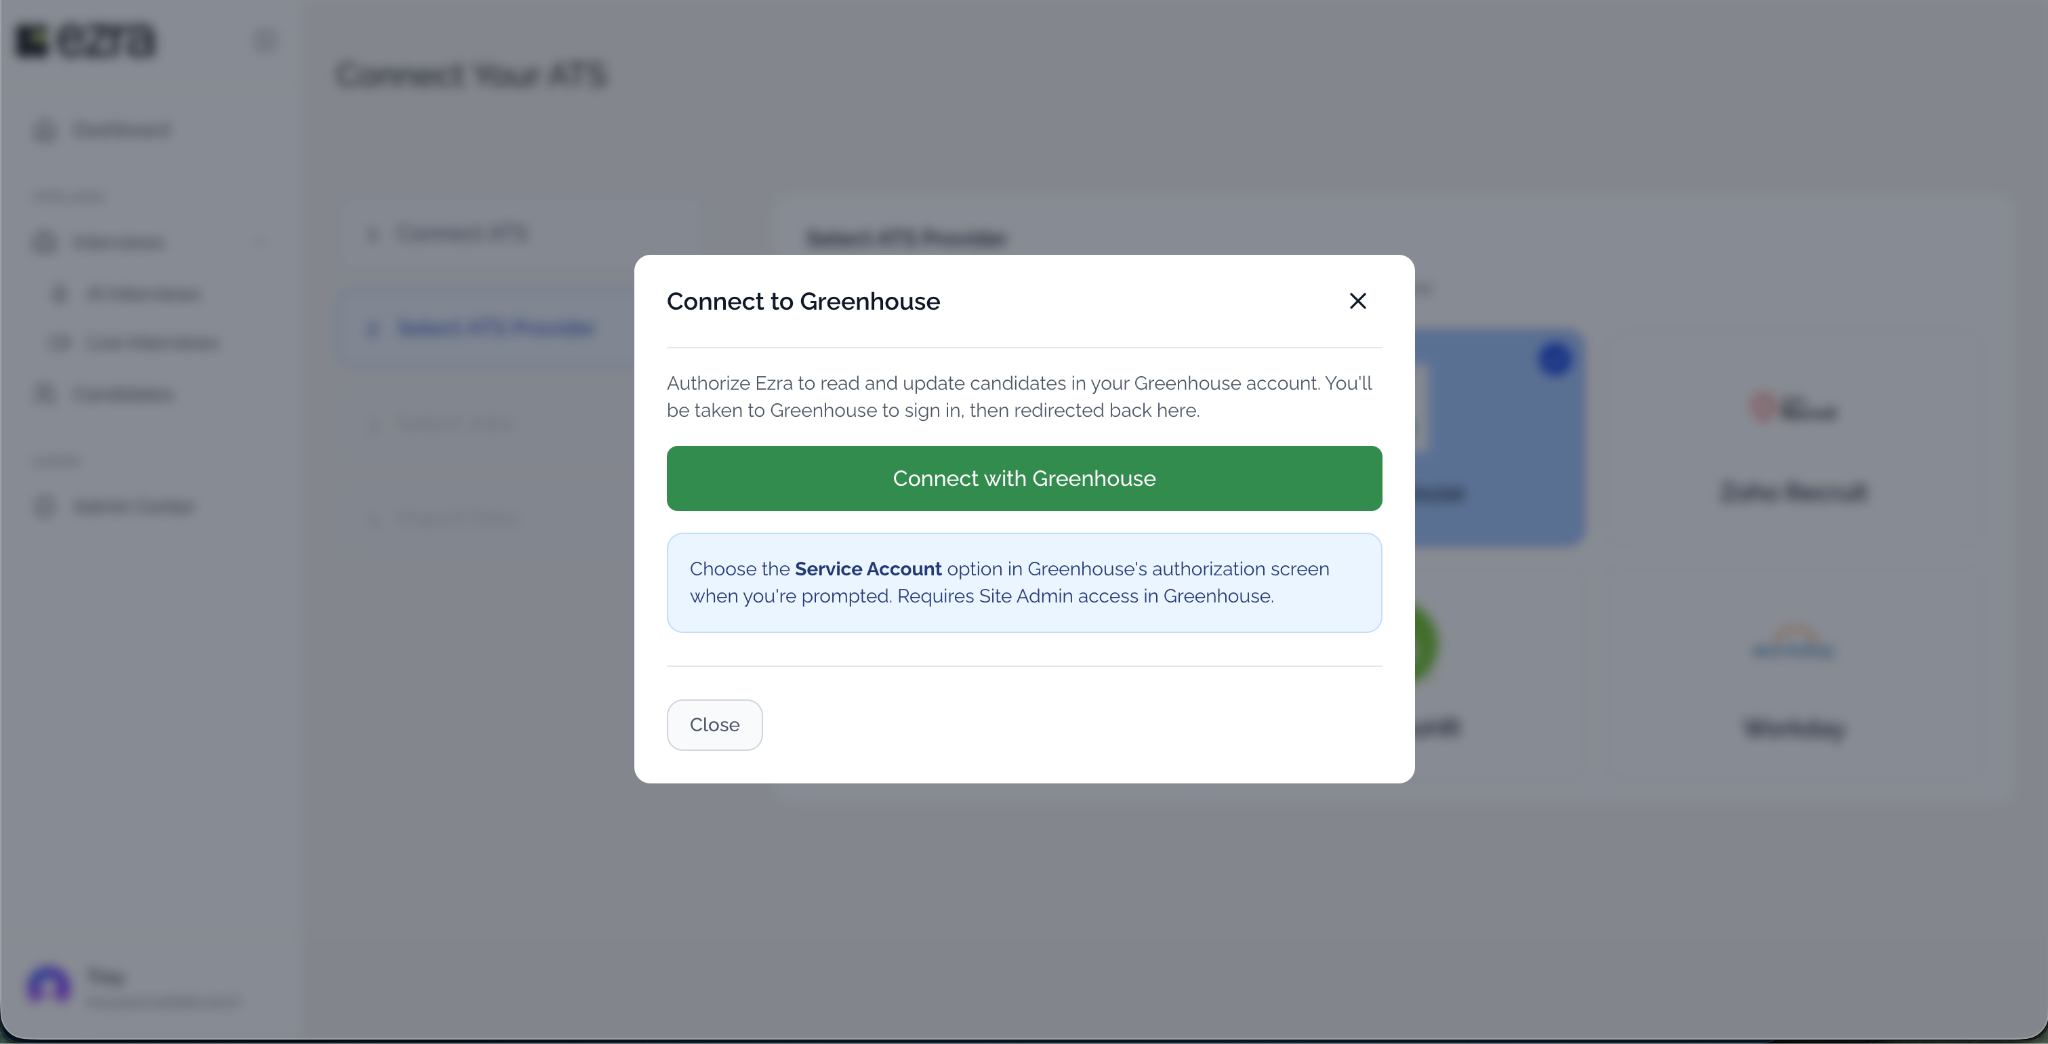This screenshot has width=2048, height=1044.
Task: Click the Interviews icon in the sidebar
Action: tap(45, 242)
